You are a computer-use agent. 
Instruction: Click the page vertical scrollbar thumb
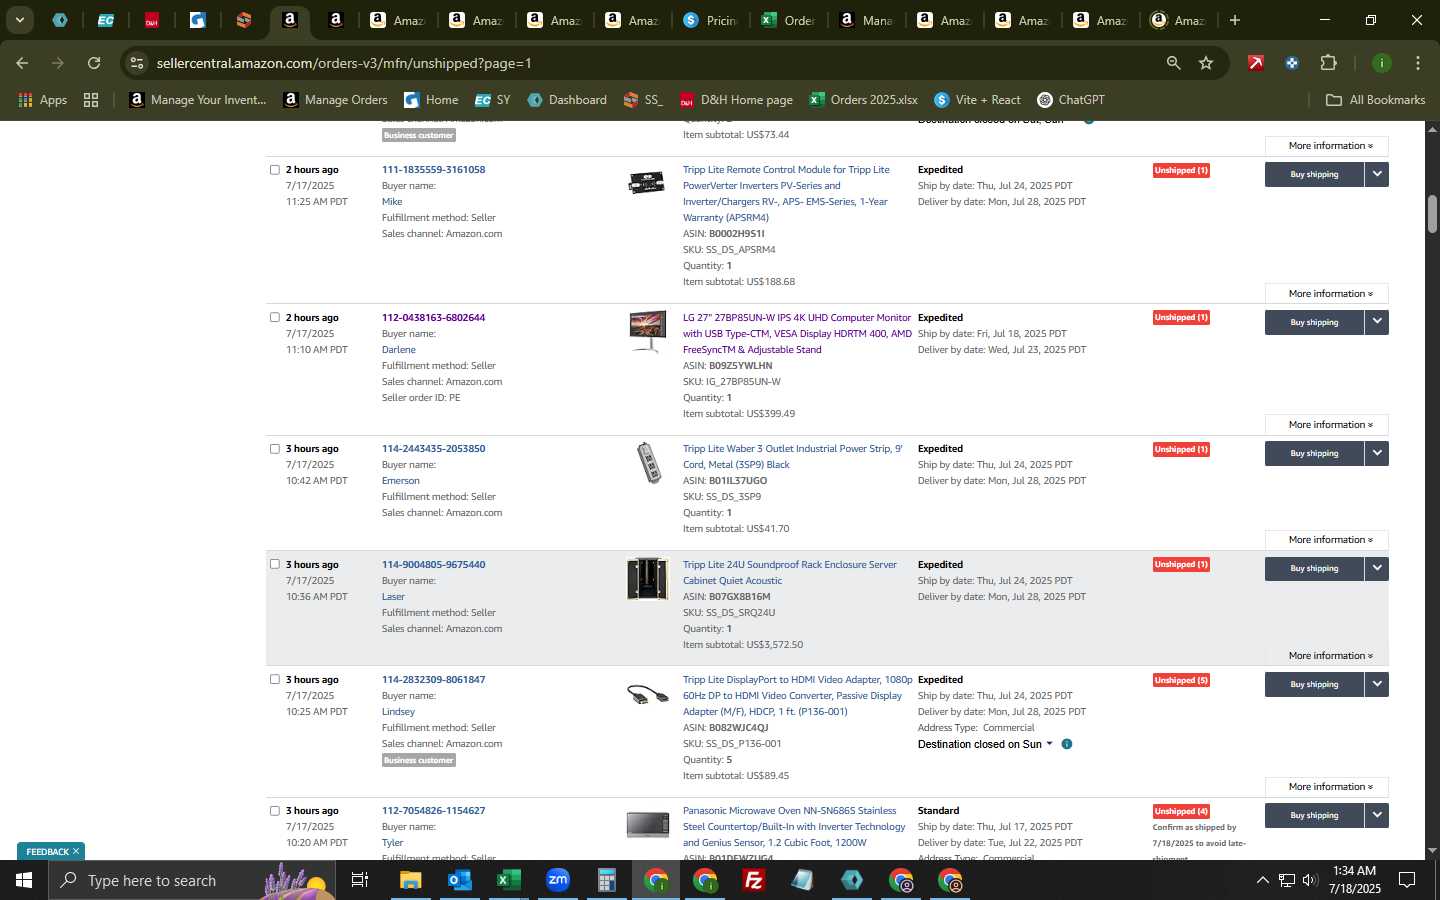click(x=1432, y=214)
